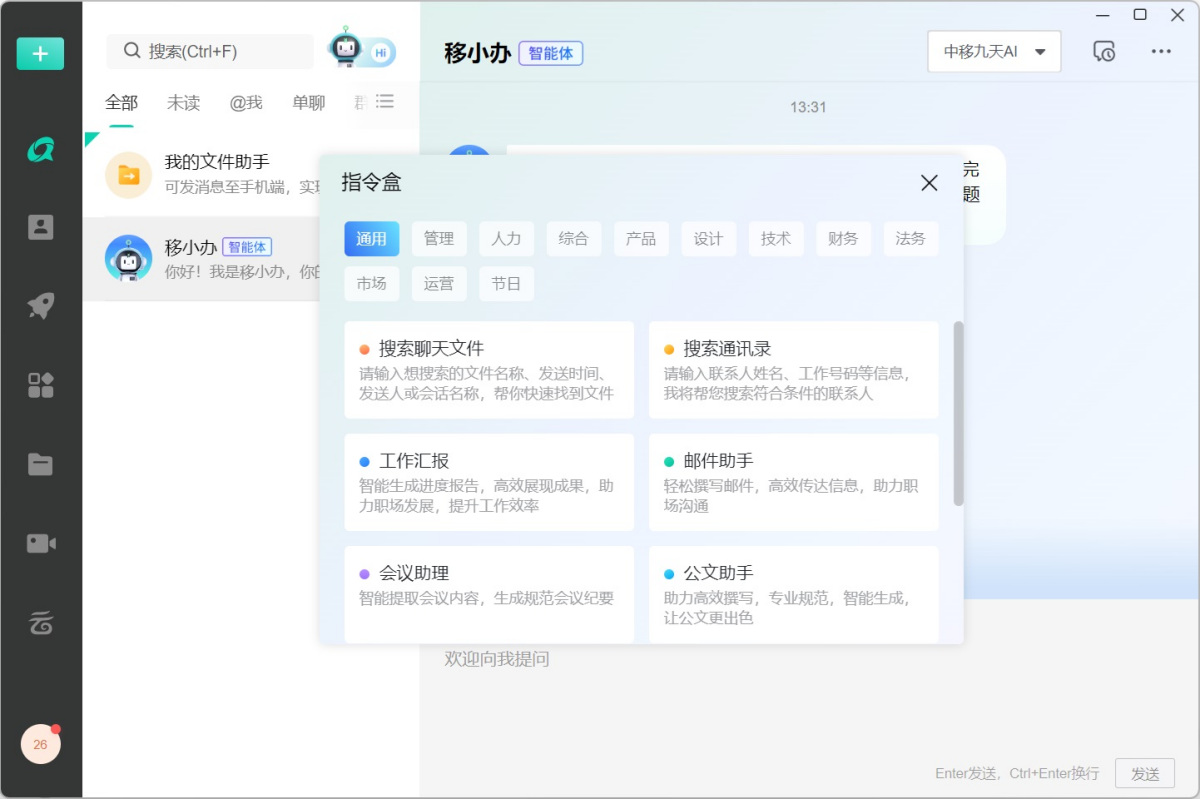Click the 发送 send button
The image size is (1200, 799).
(x=1144, y=773)
